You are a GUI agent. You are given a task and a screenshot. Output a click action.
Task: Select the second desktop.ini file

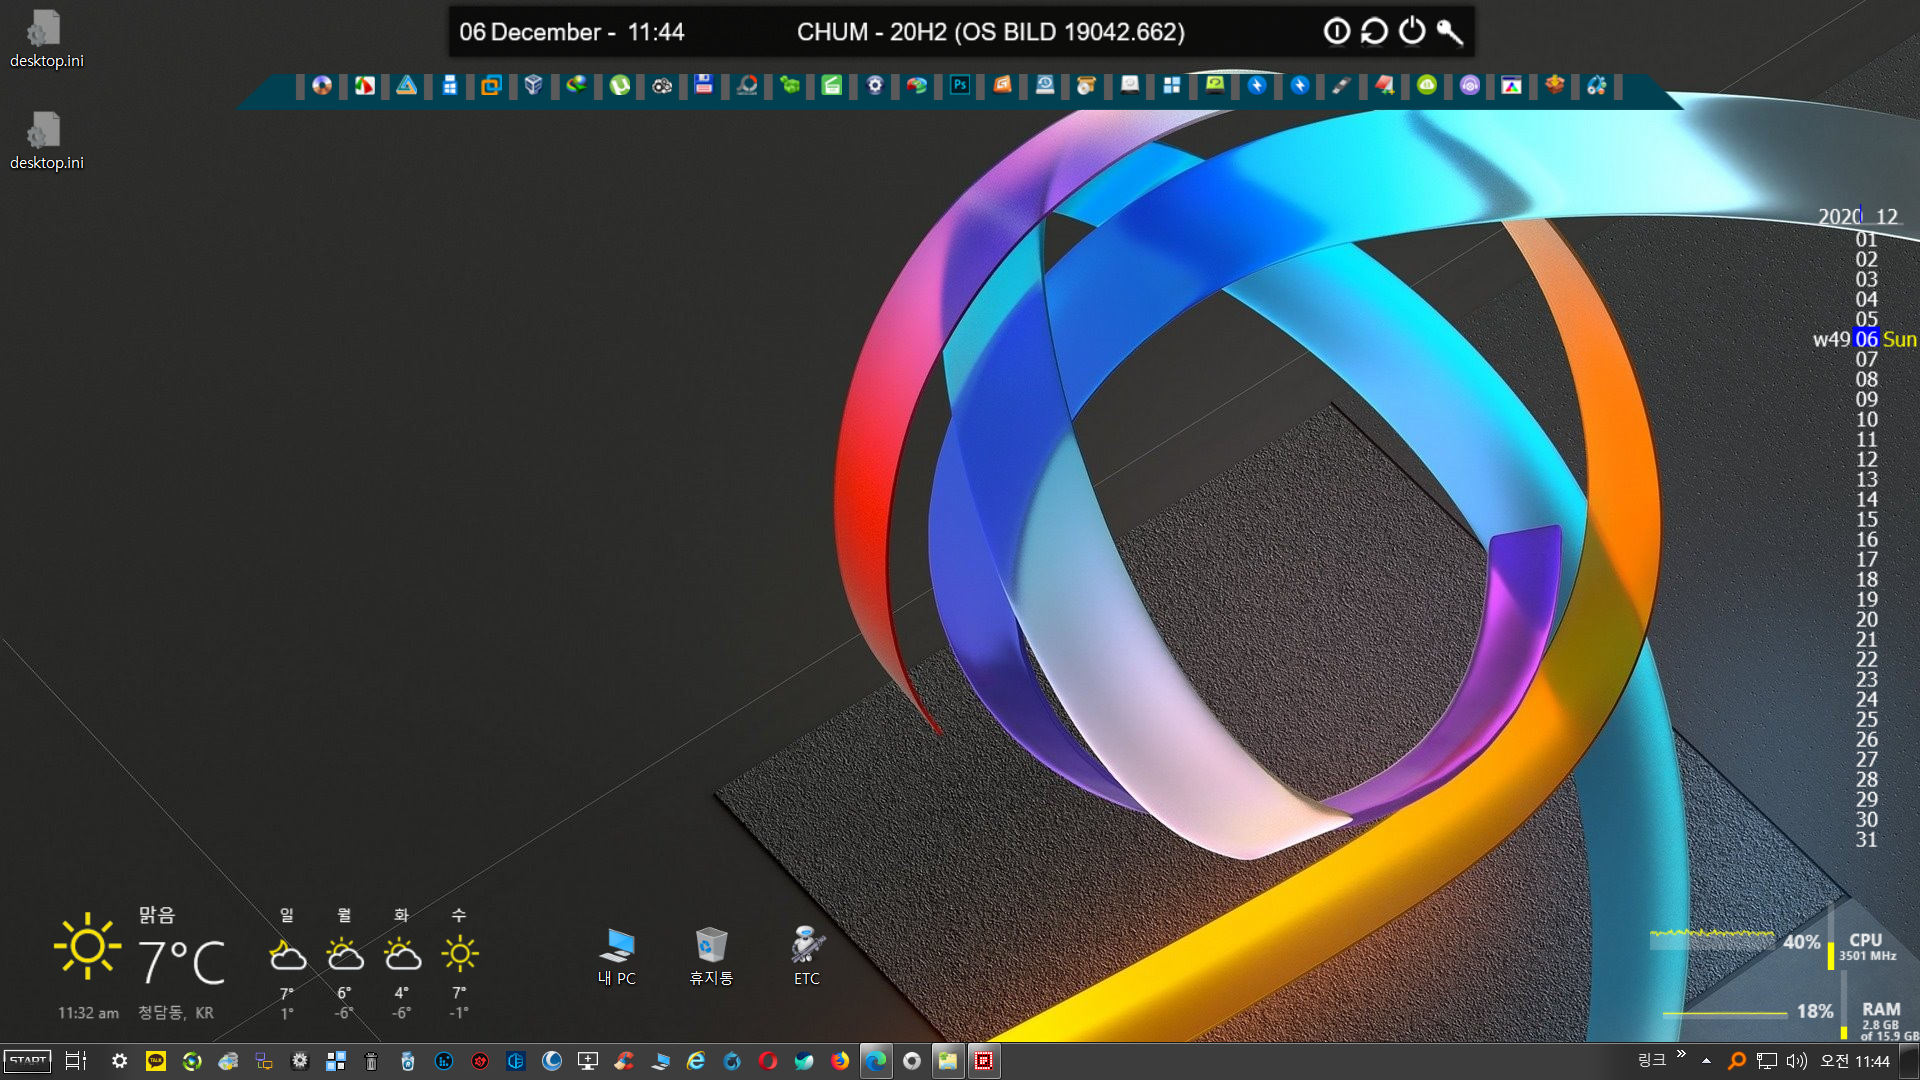(x=46, y=142)
